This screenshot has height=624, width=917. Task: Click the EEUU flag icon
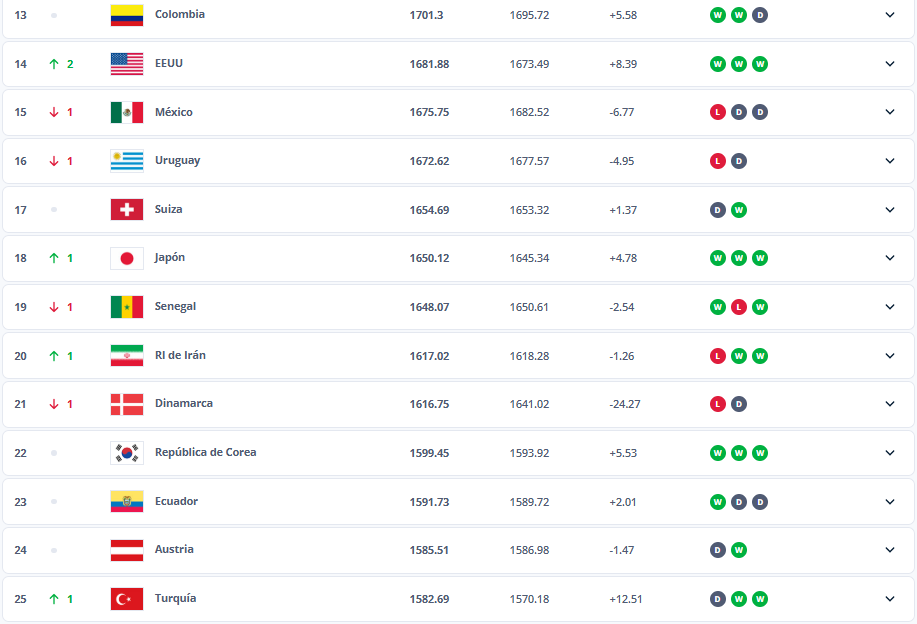click(x=127, y=64)
